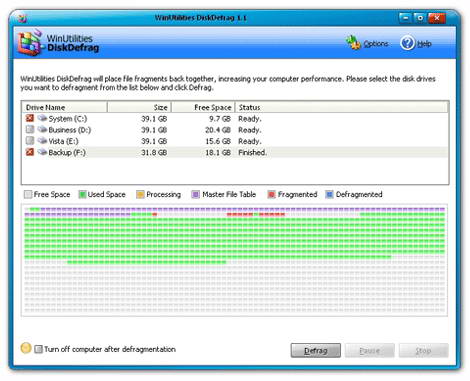Click the WinUtilities DiskDefrag logo icon

point(31,42)
